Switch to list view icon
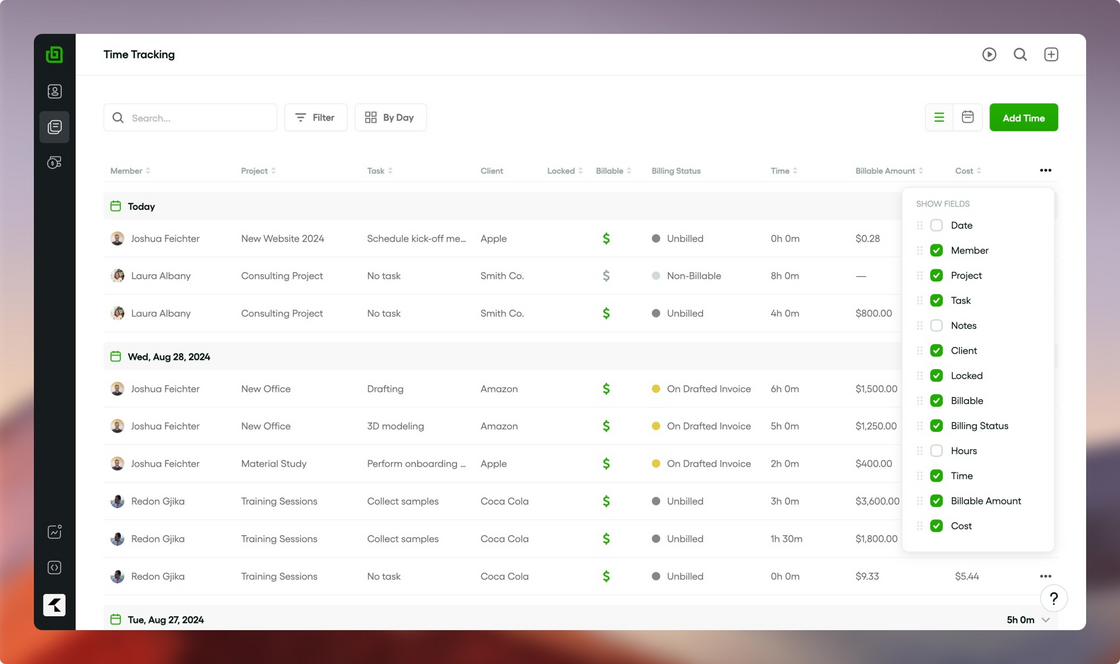 coord(939,117)
